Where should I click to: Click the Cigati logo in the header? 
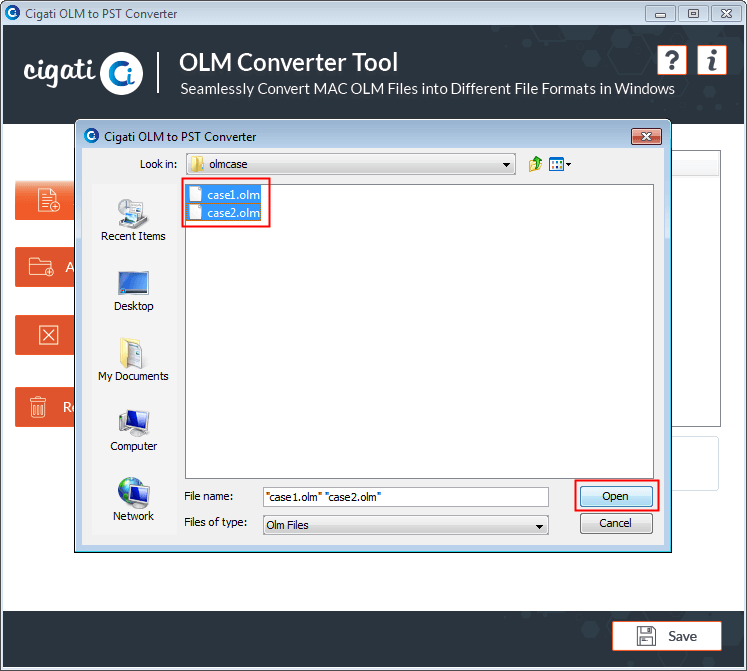pyautogui.click(x=84, y=73)
